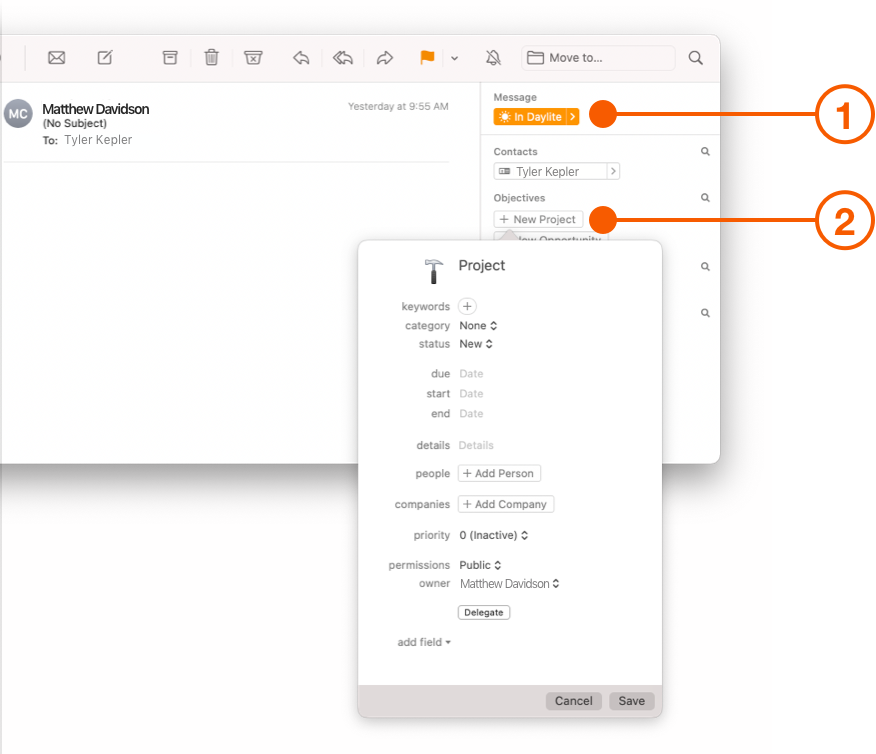Mark the message as junk
The width and height of the screenshot is (876, 754).
point(253,57)
